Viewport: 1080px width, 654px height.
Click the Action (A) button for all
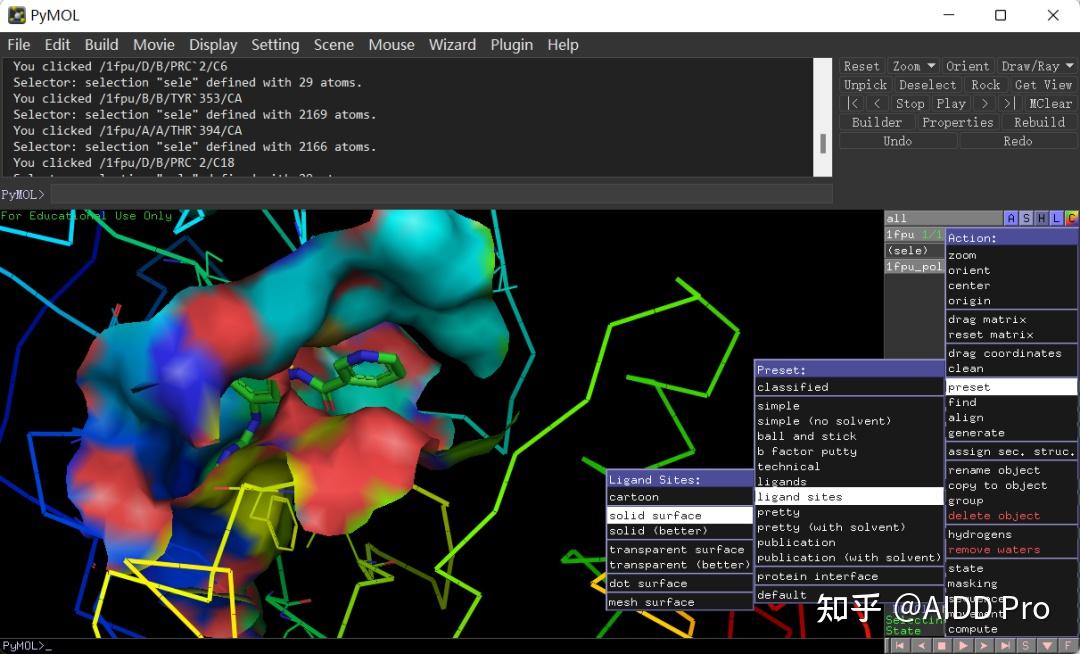click(1011, 218)
